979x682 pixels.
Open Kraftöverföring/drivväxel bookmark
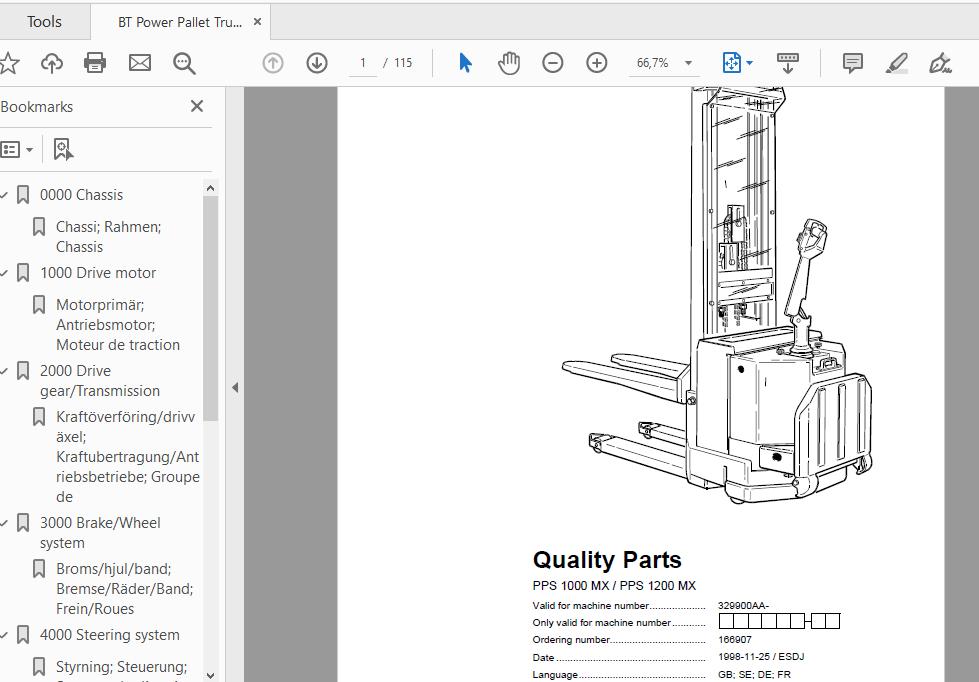point(127,457)
